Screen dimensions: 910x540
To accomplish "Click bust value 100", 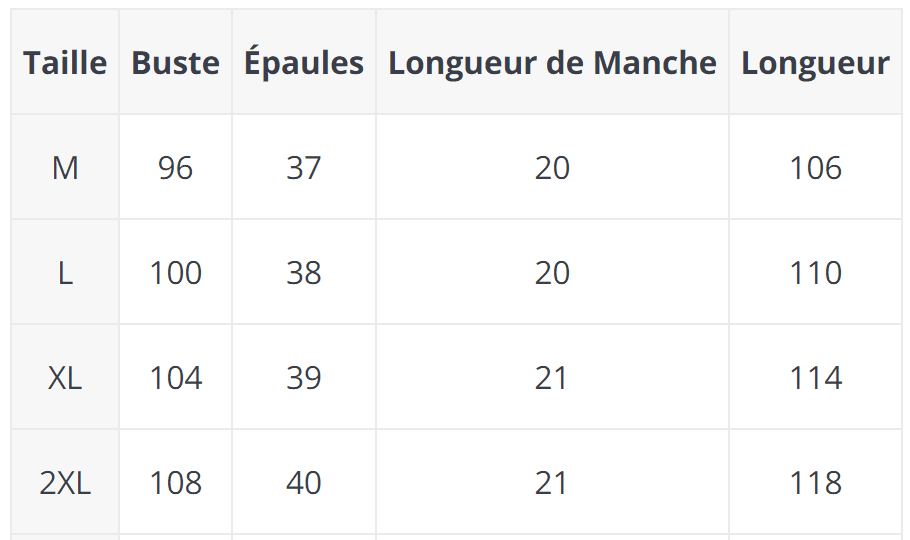I will (175, 273).
